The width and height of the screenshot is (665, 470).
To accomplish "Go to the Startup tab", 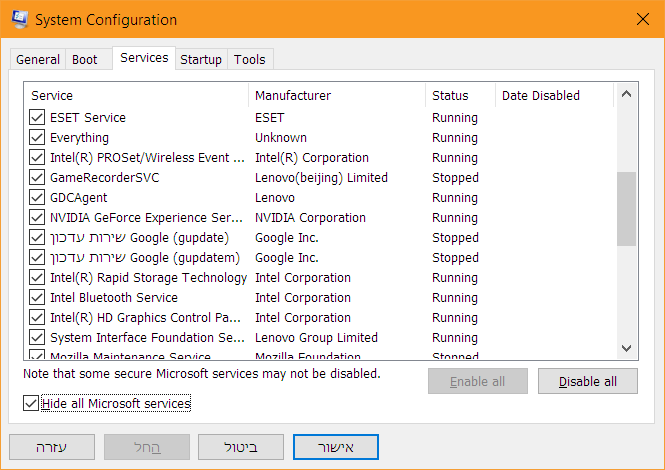I will tap(201, 59).
